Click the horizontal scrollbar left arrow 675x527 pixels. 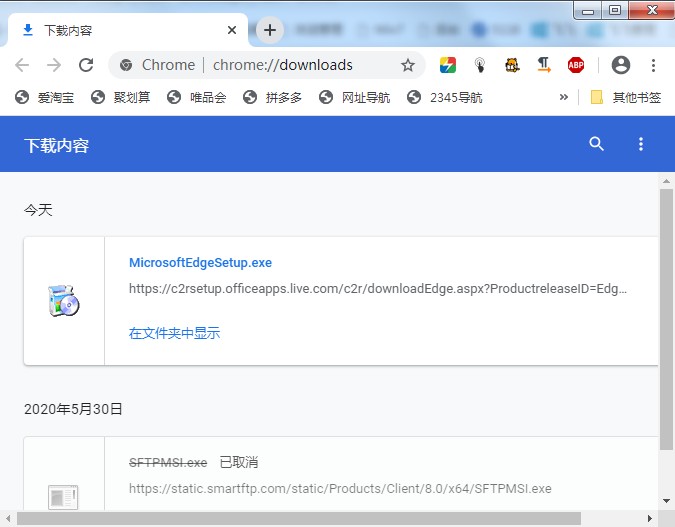[x=8, y=519]
